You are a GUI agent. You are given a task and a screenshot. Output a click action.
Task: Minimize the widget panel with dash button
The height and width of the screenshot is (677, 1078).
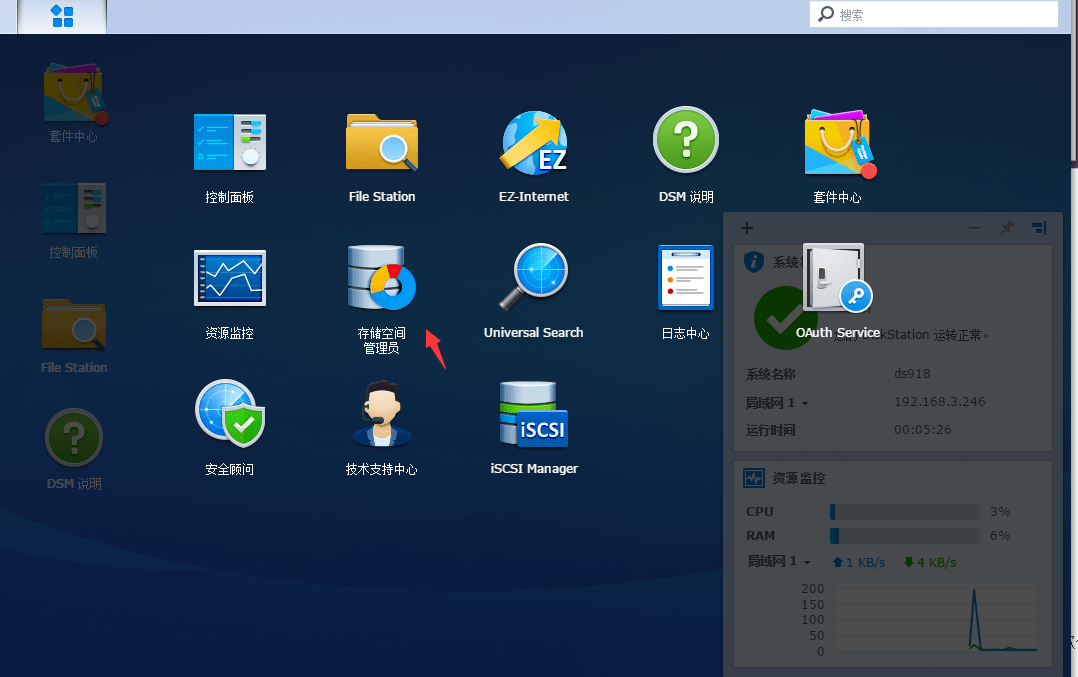click(x=975, y=228)
